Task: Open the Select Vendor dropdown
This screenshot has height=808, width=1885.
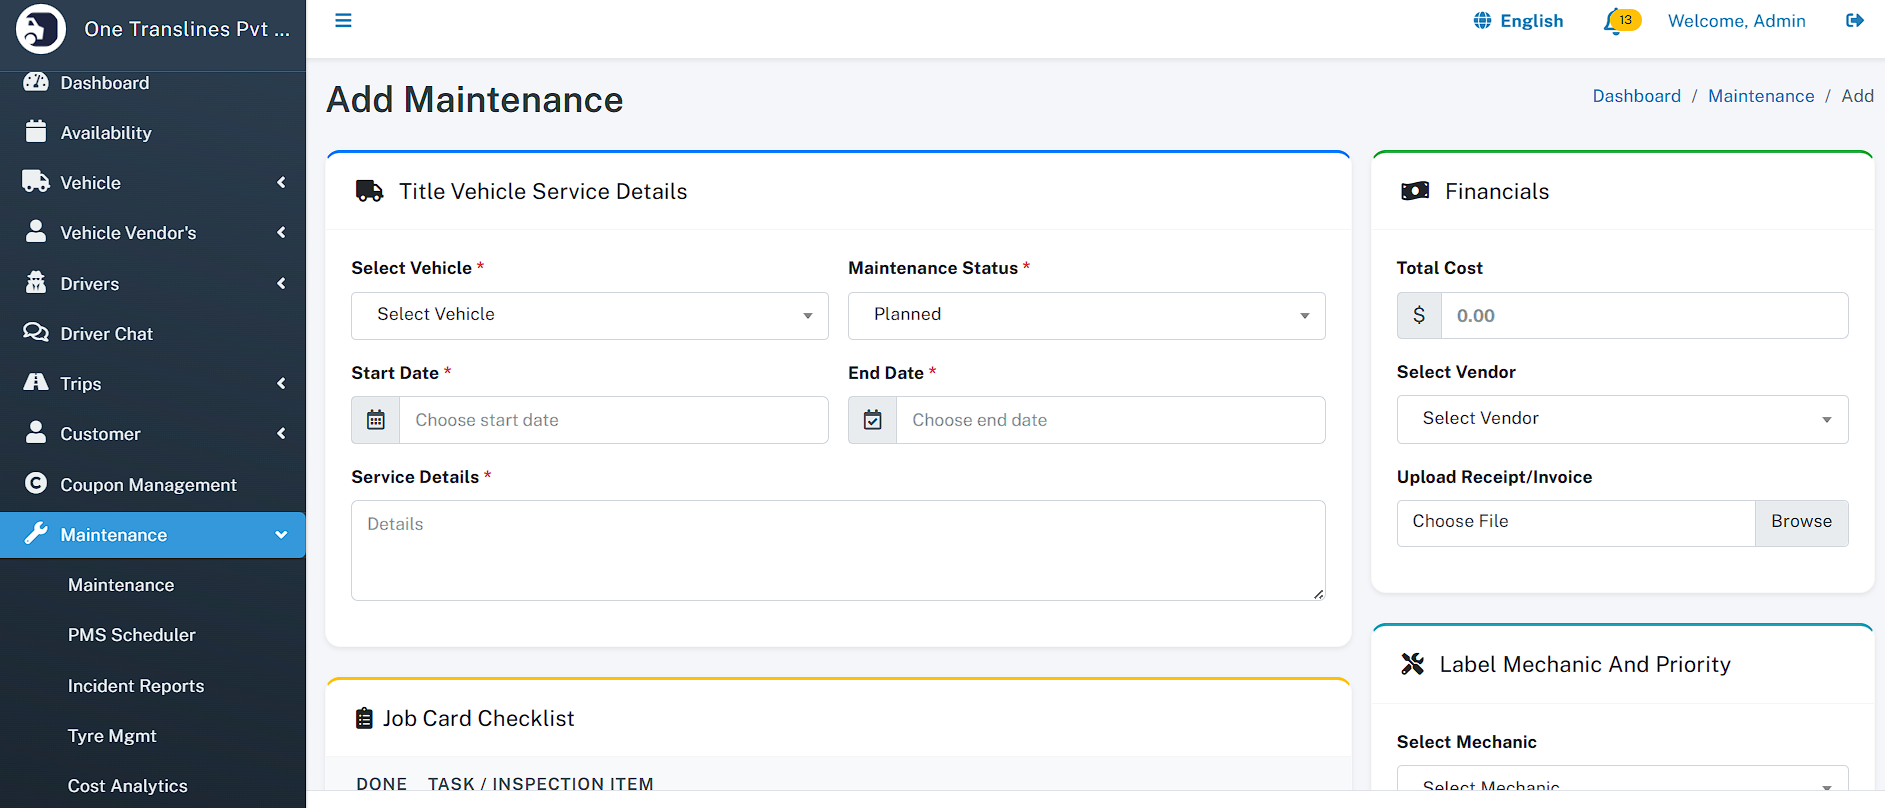Action: pos(1621,419)
